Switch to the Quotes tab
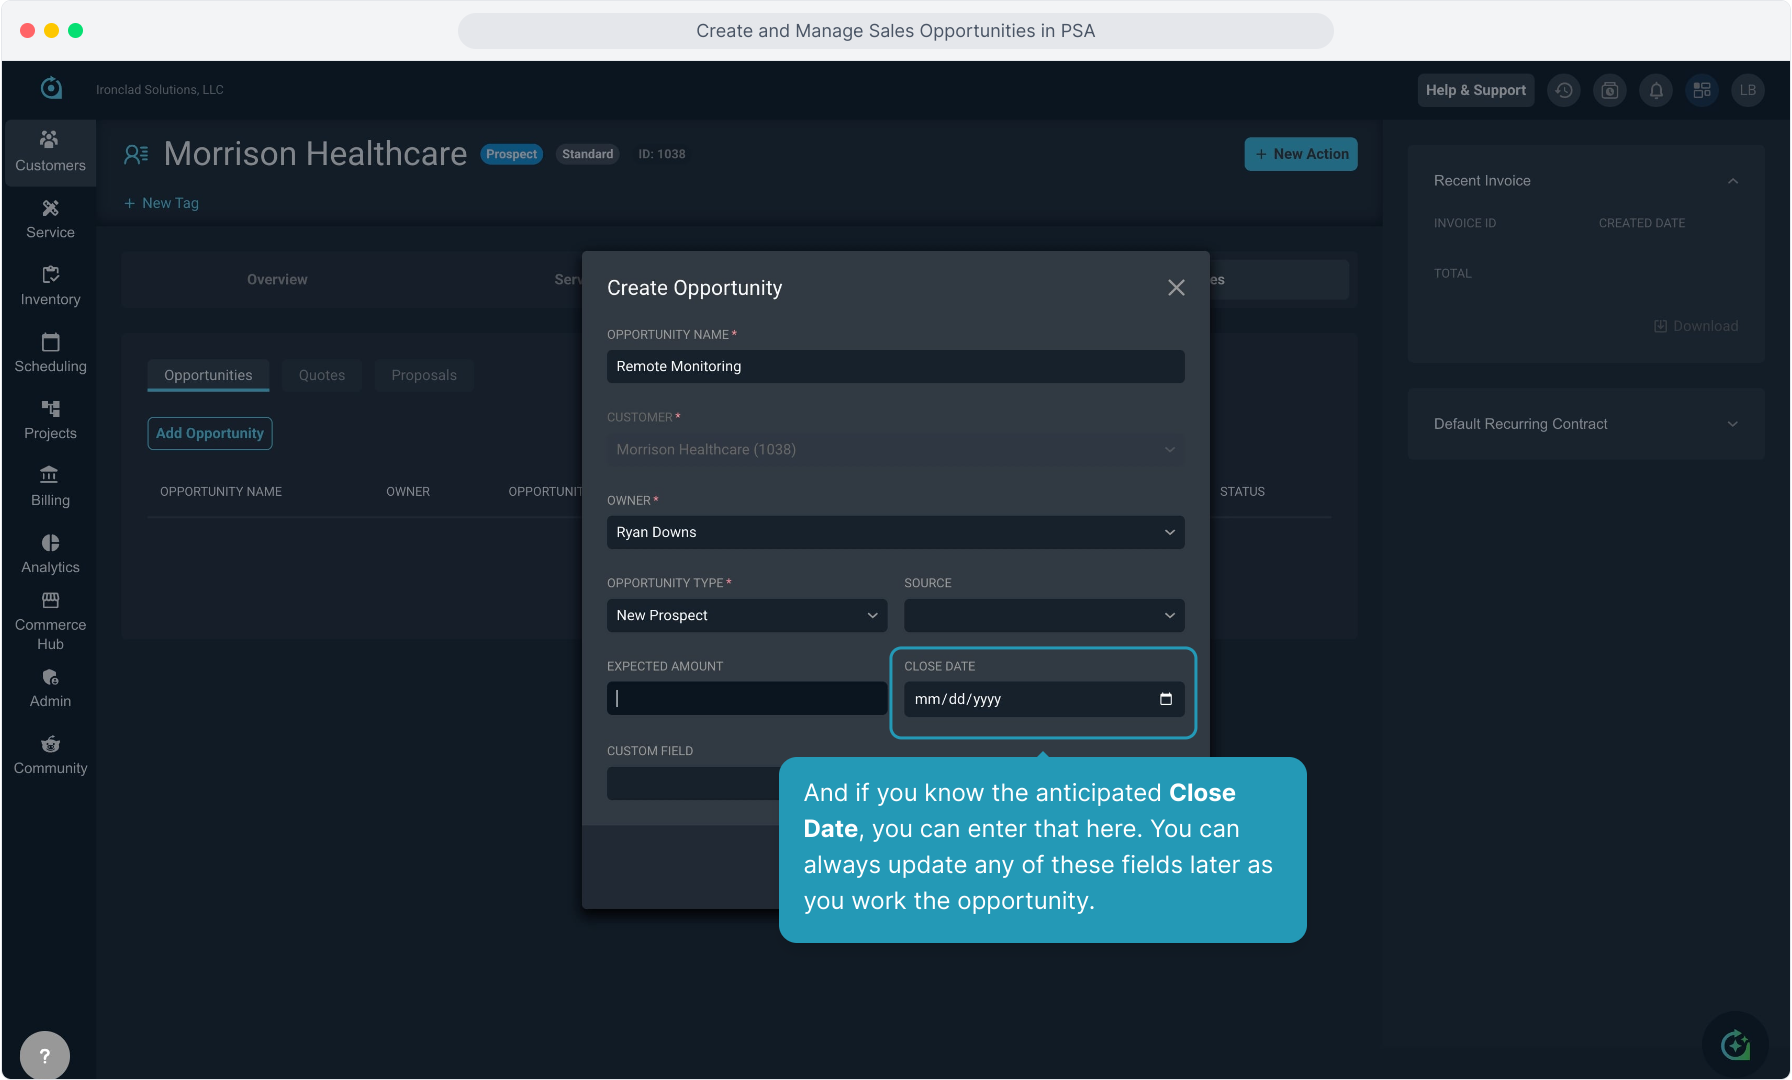1792x1080 pixels. (322, 375)
